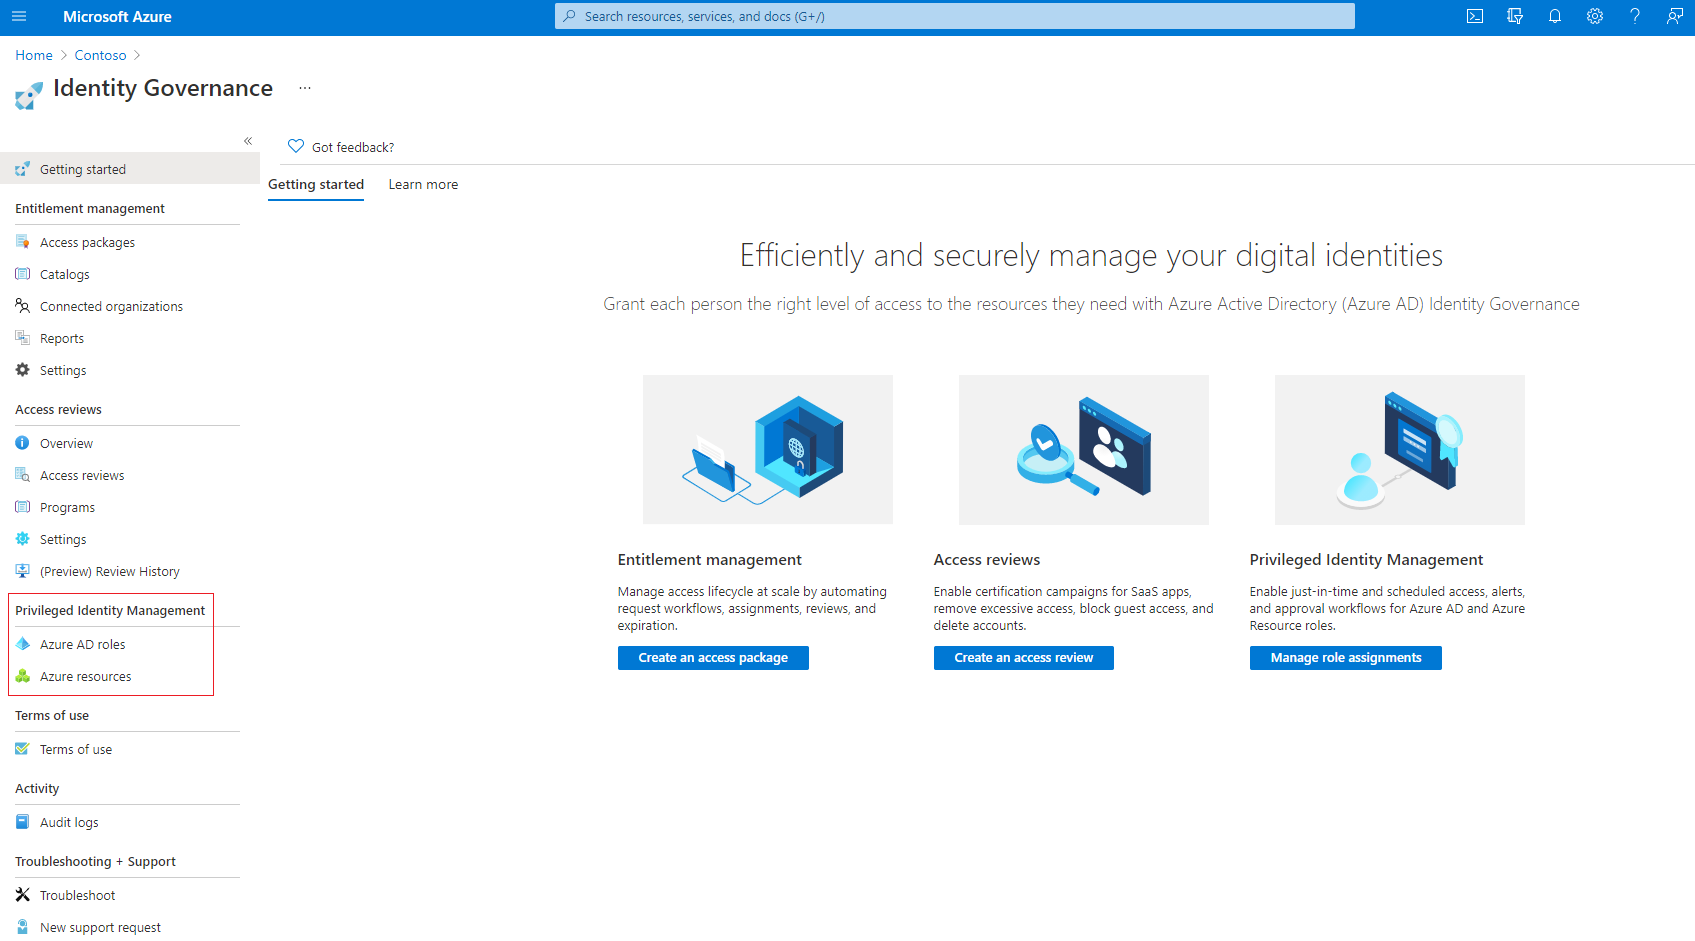The height and width of the screenshot is (941, 1695).
Task: Click the search resources input field
Action: 955,16
